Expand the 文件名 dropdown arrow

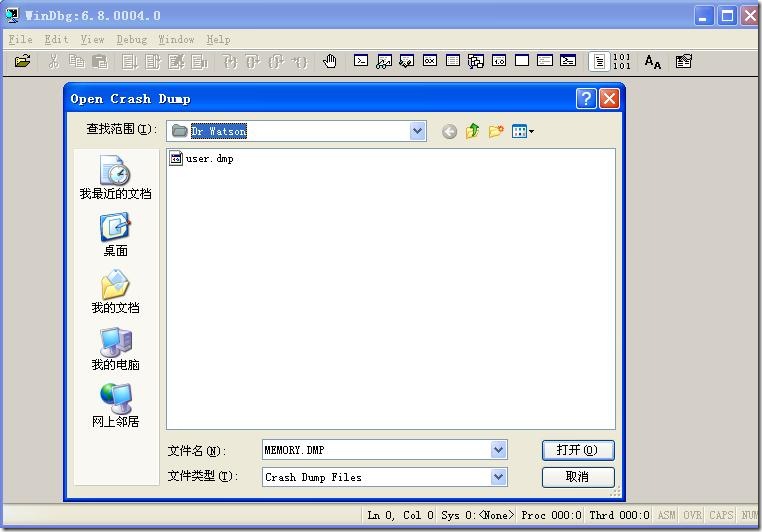coord(499,450)
